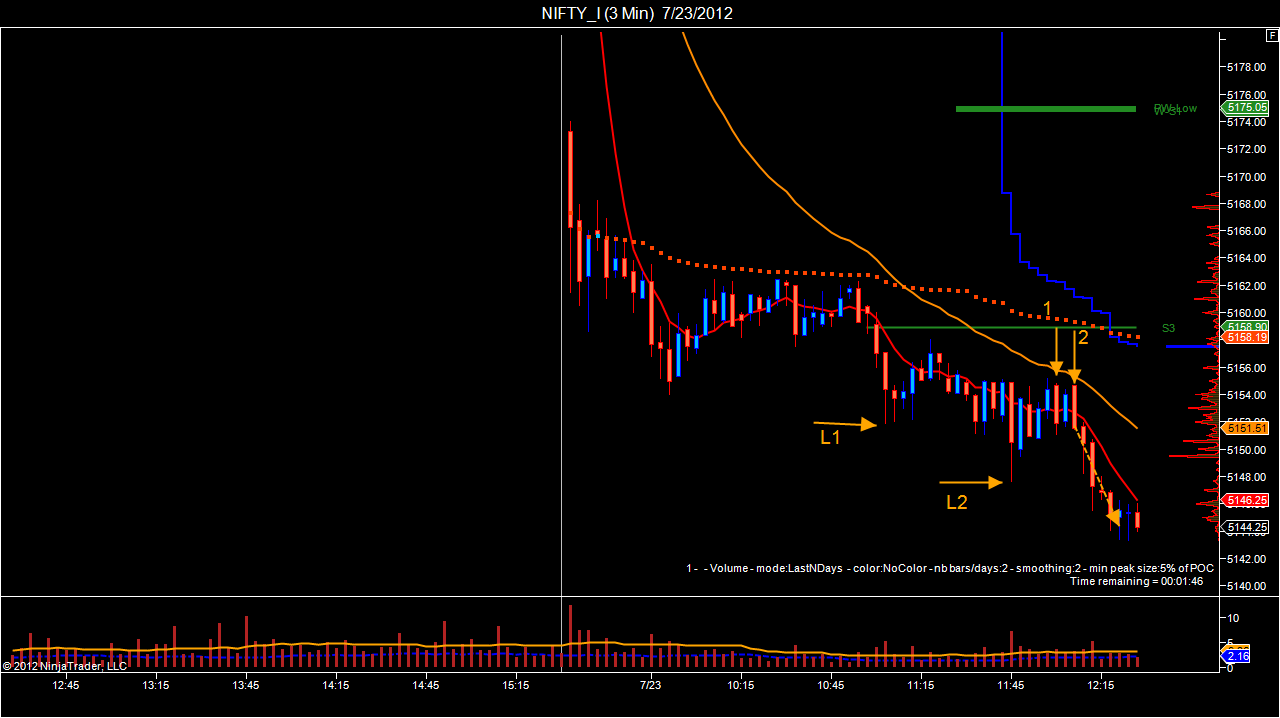This screenshot has width=1280, height=718.
Task: Click the 5164.00 price axis label
Action: 1246,258
